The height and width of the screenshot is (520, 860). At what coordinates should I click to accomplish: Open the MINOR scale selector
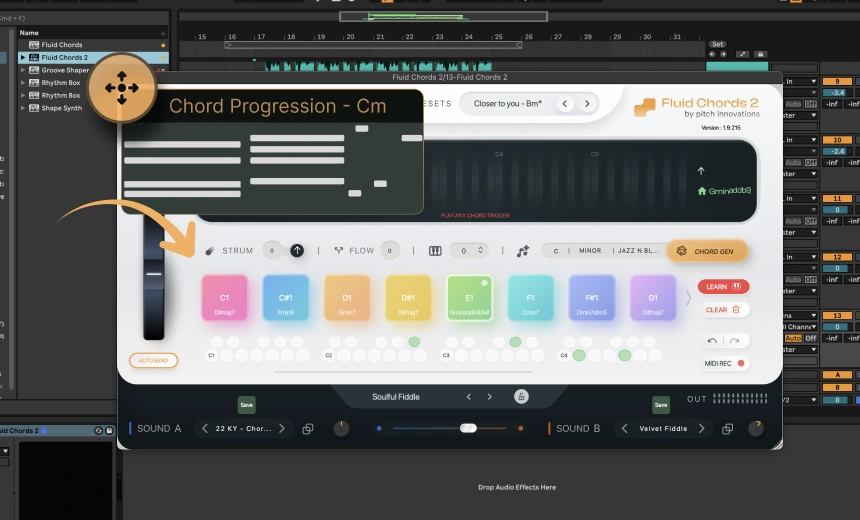(x=590, y=251)
